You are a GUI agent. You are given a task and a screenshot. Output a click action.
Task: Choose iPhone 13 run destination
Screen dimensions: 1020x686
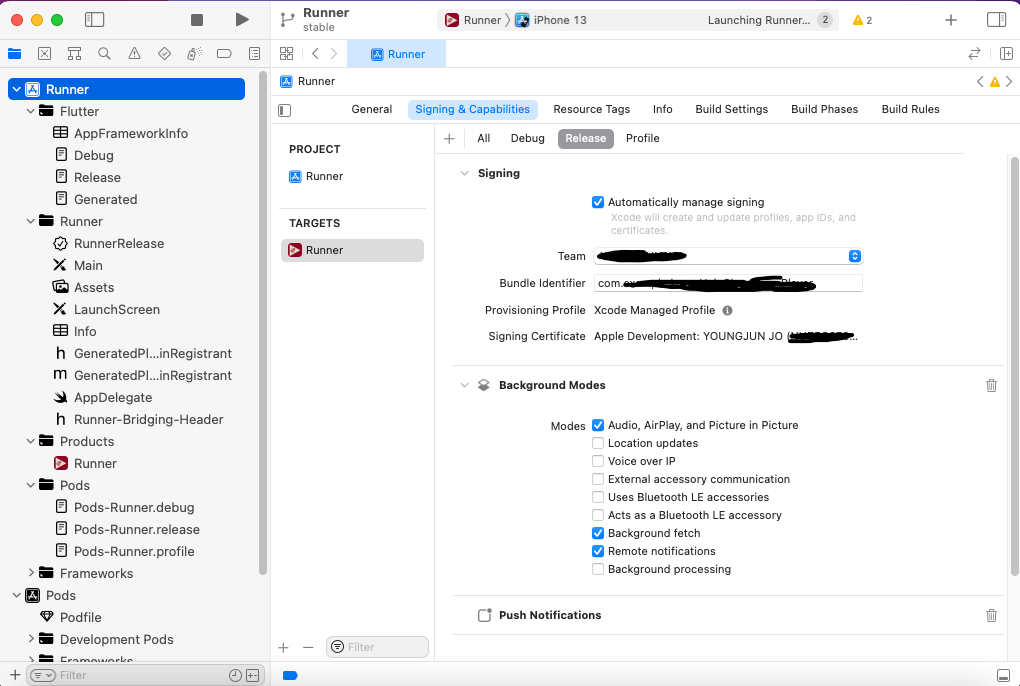click(551, 20)
